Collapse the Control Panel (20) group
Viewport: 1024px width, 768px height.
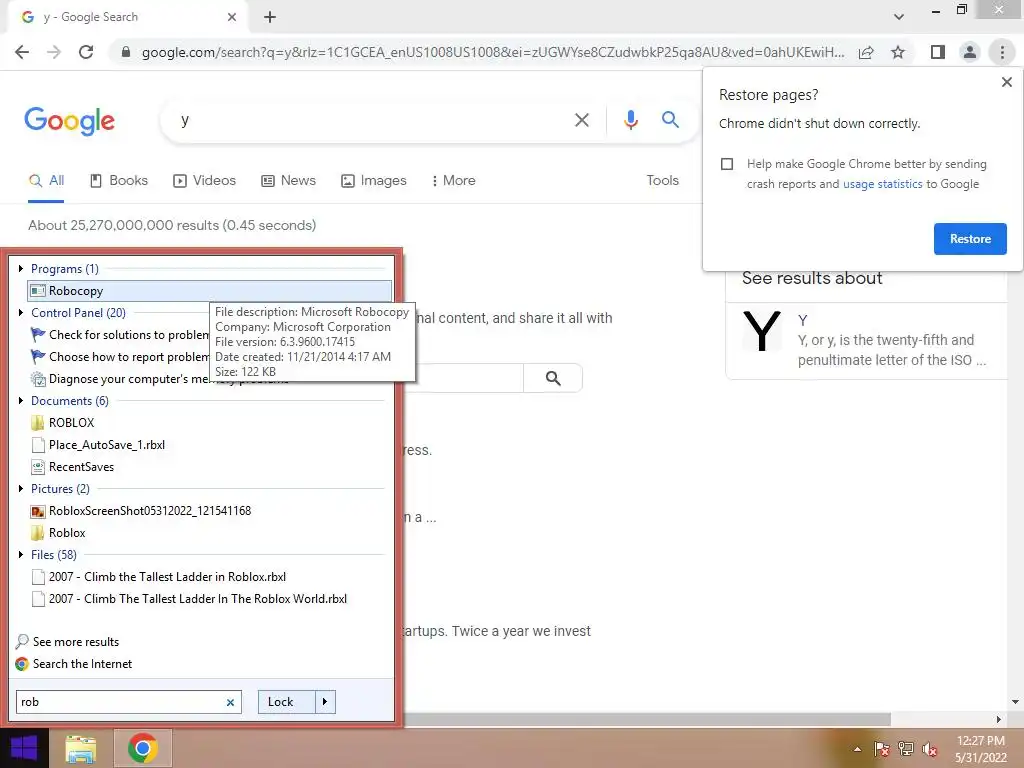pyautogui.click(x=21, y=313)
